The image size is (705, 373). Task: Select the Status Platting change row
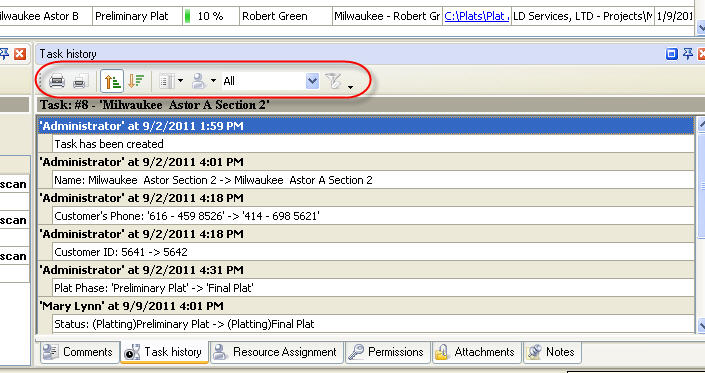(373, 324)
